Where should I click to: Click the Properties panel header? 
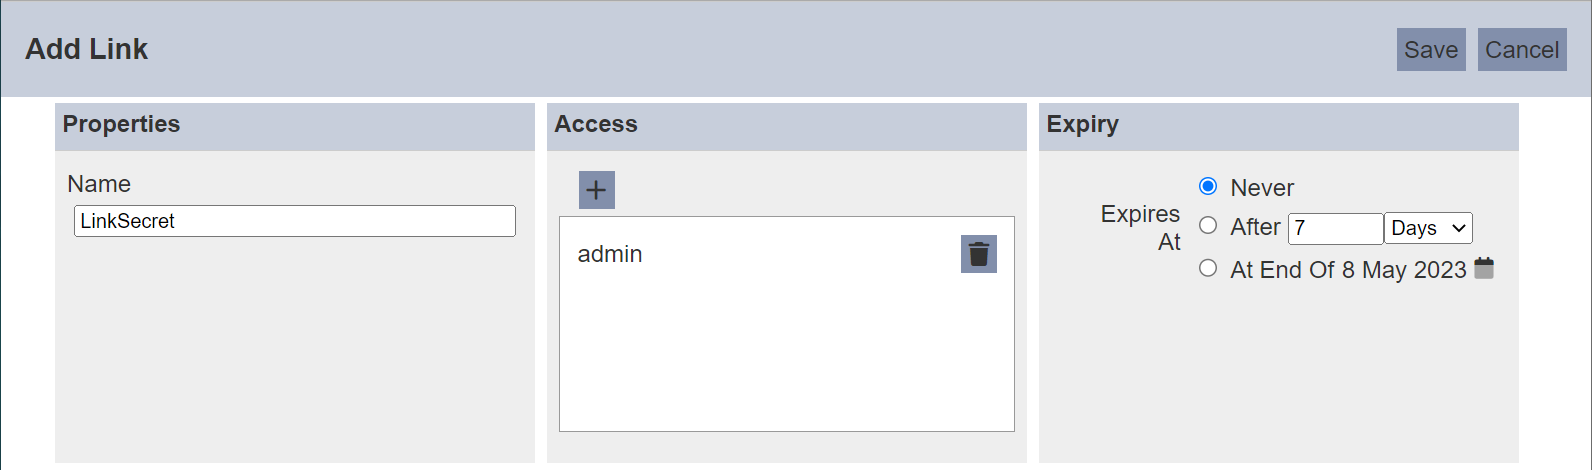pos(295,125)
